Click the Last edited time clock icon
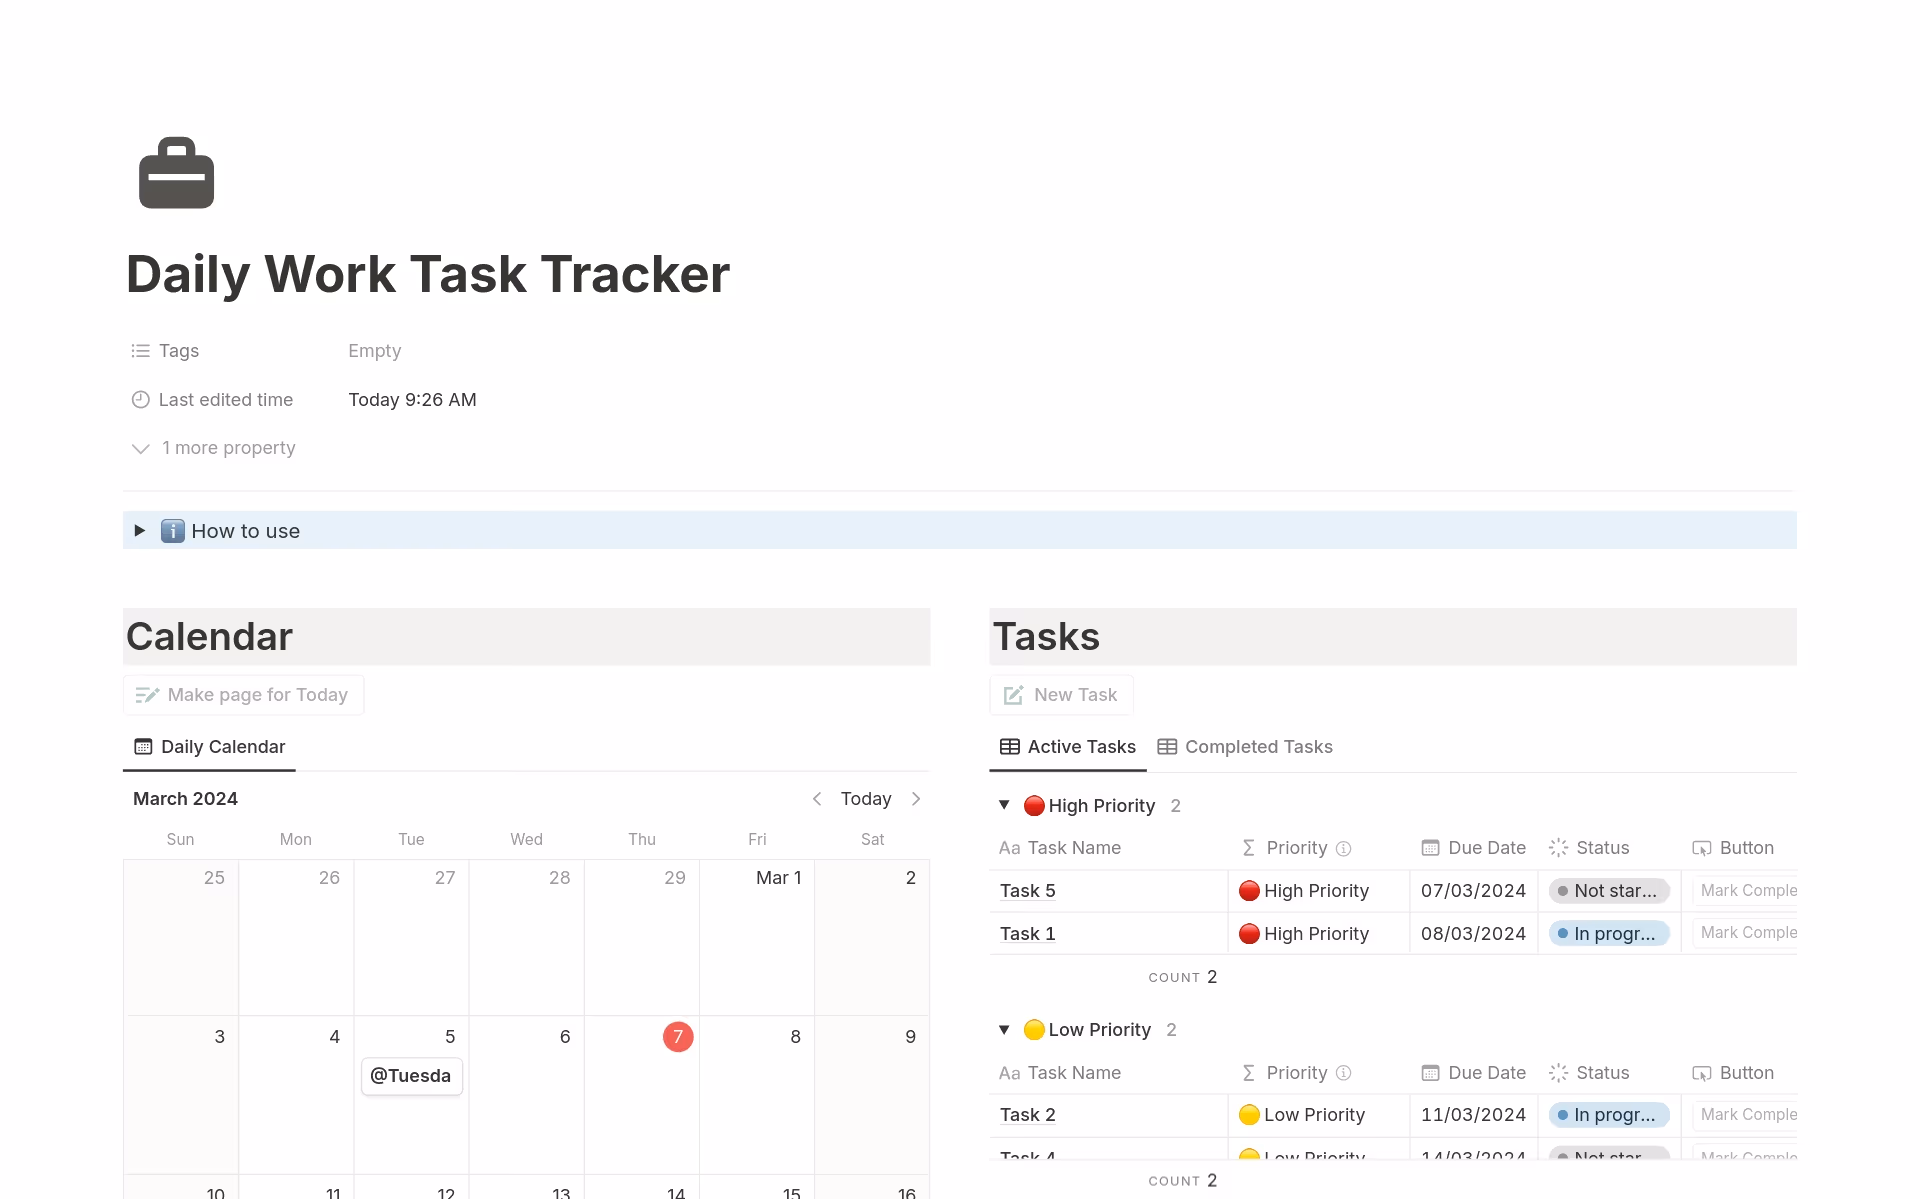 140,400
